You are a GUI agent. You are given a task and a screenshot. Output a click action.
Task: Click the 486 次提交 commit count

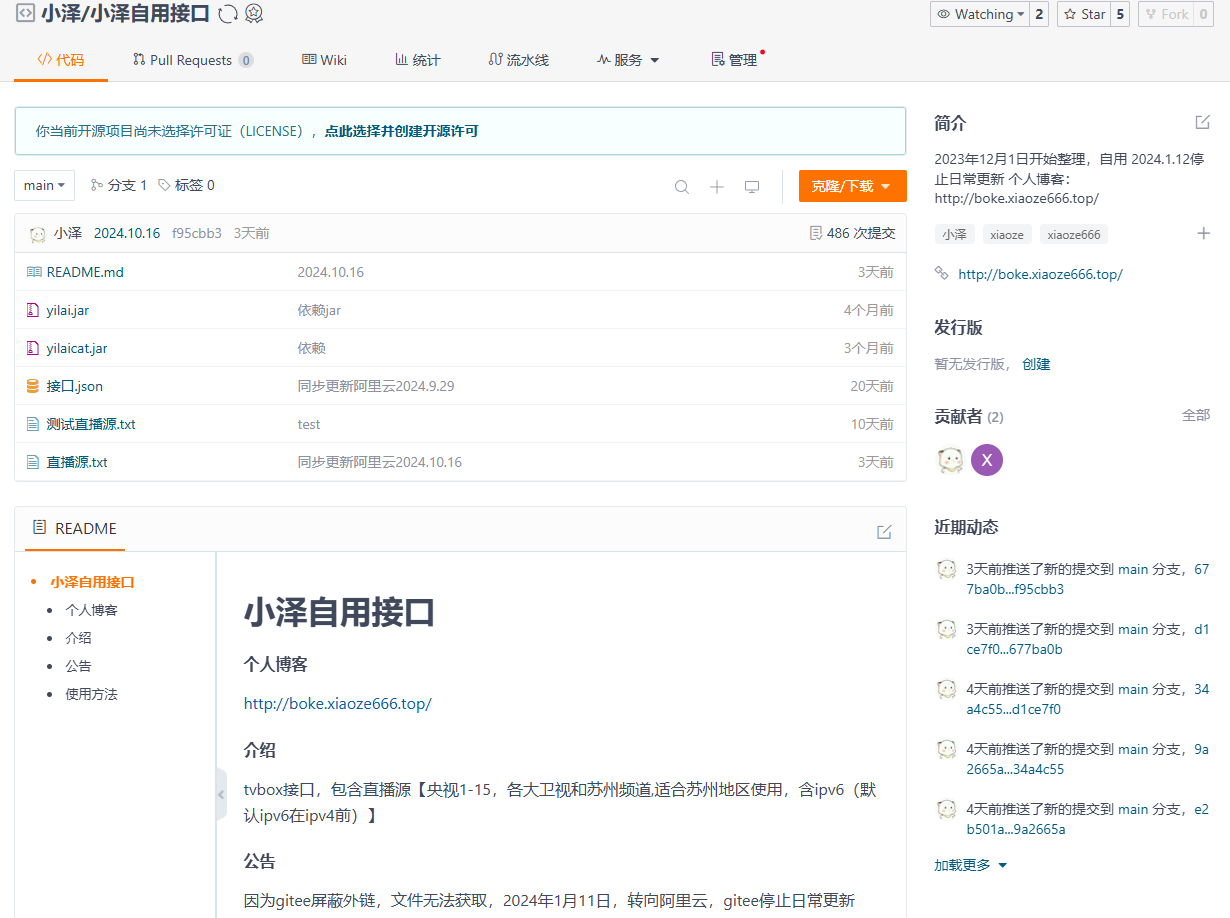coord(852,233)
